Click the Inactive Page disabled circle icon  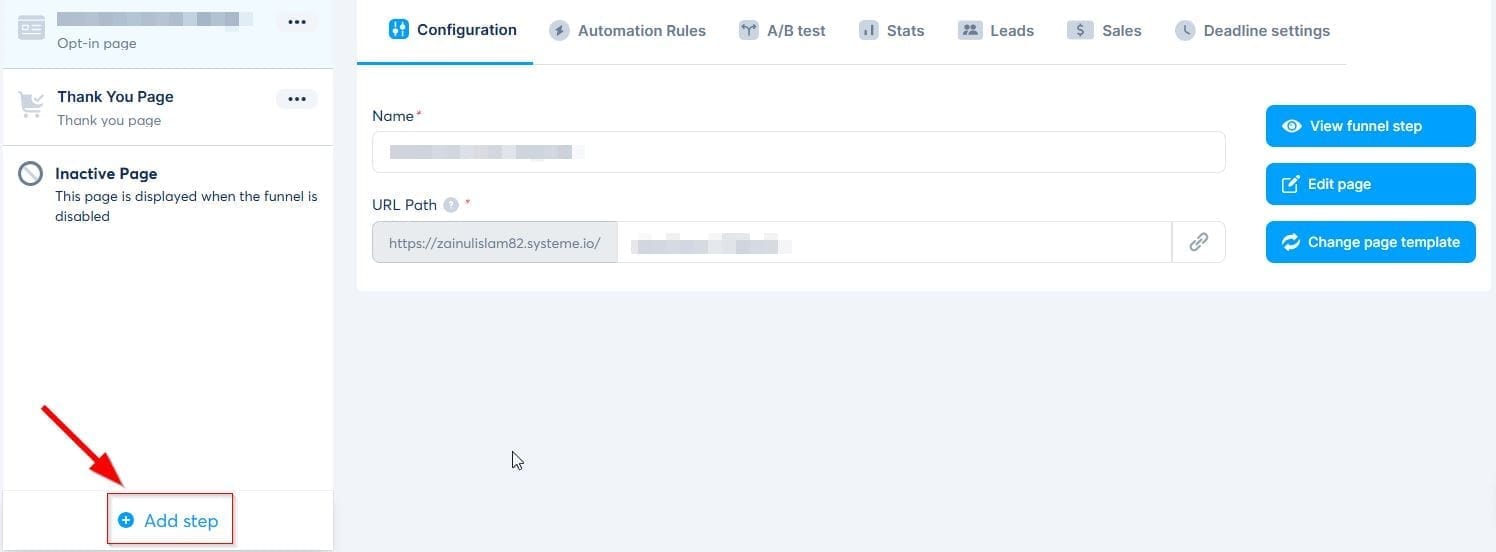pos(31,174)
